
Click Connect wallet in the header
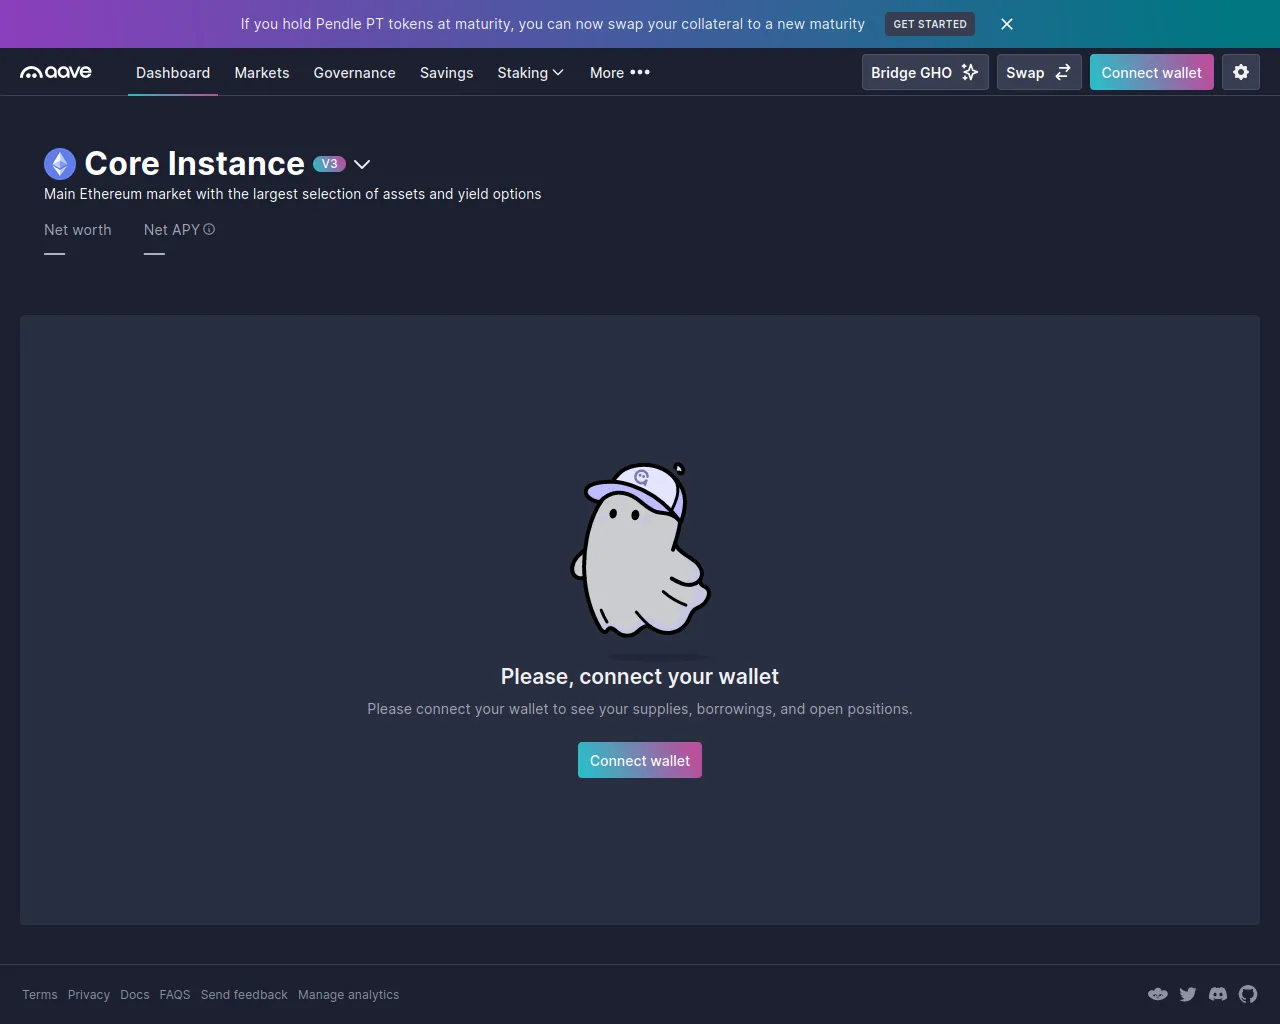[1152, 72]
